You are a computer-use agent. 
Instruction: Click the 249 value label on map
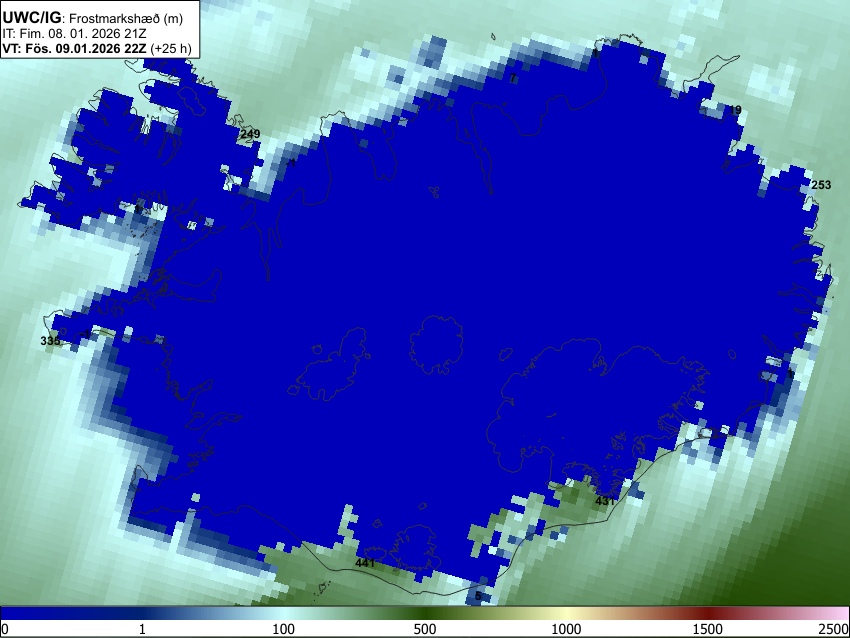pos(250,134)
